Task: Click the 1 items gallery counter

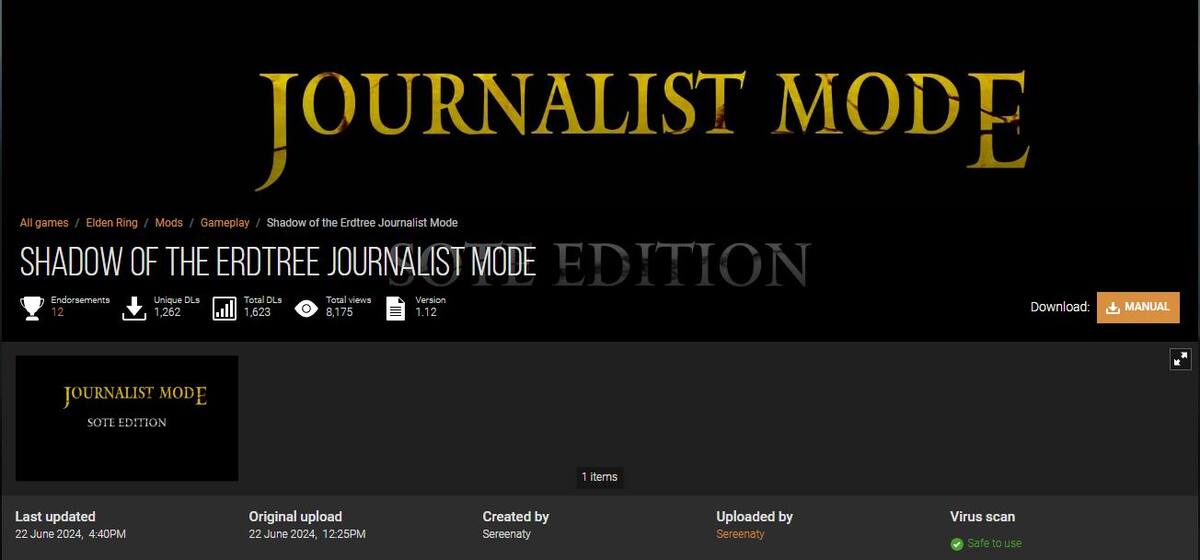Action: click(x=600, y=477)
